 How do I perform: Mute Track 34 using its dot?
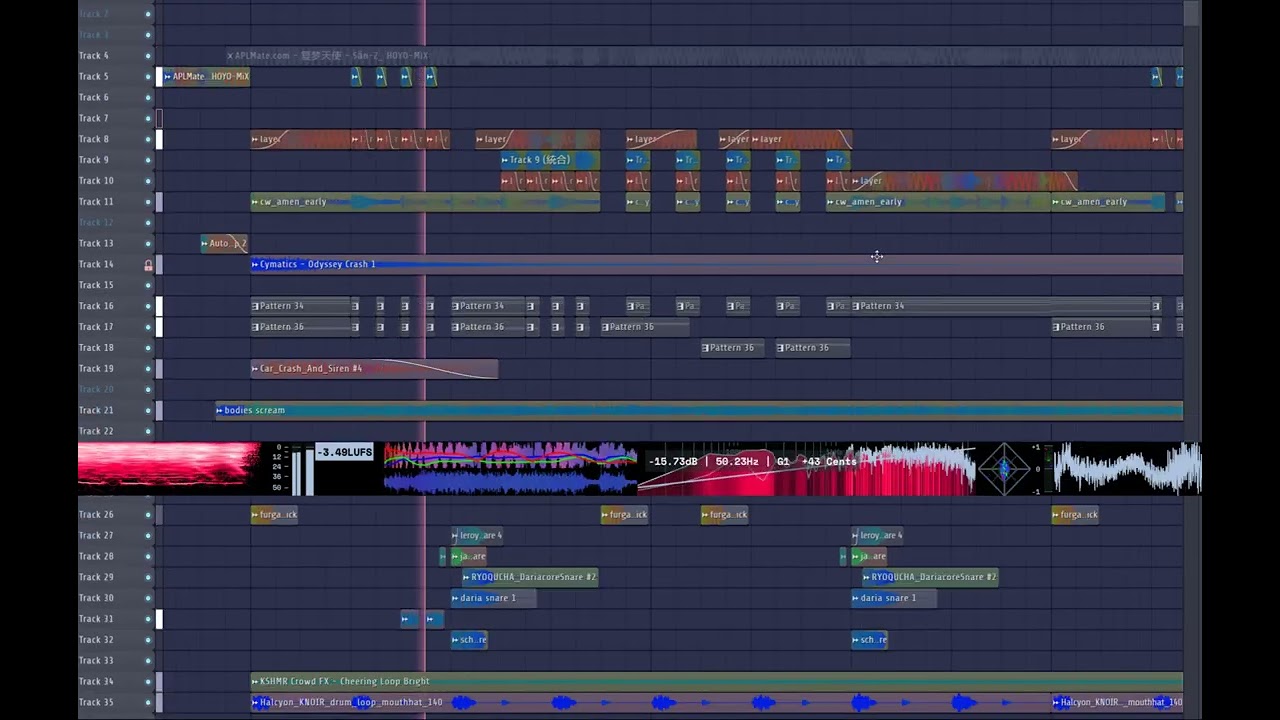148,681
